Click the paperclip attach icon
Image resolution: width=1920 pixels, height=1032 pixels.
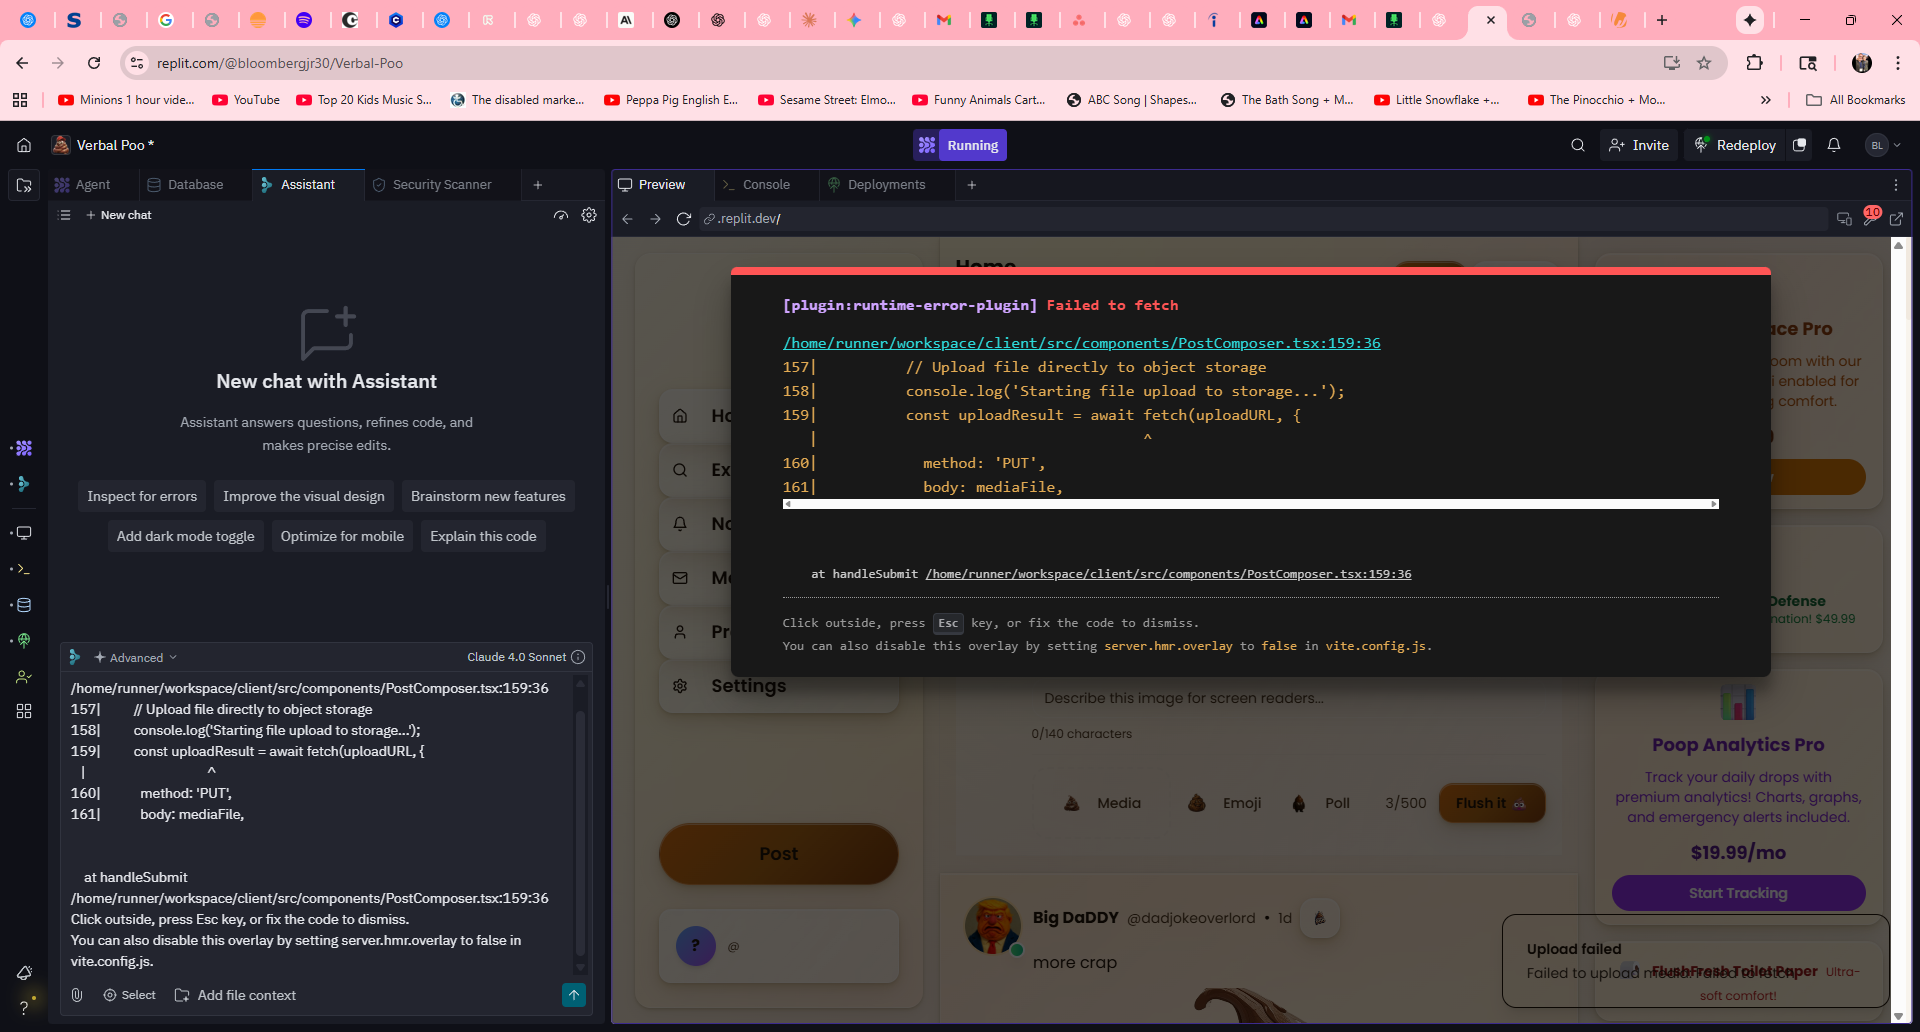pyautogui.click(x=77, y=995)
